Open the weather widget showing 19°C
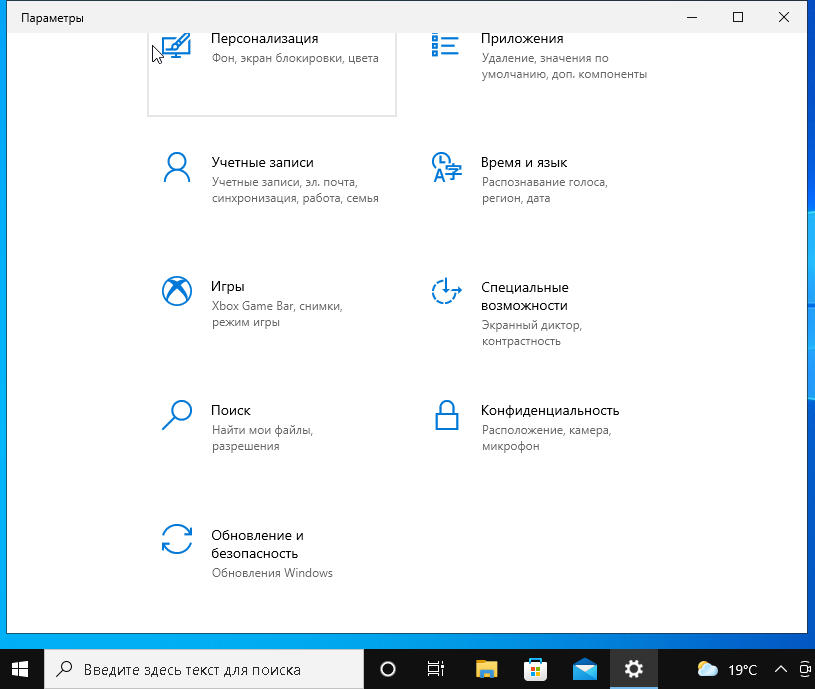 (x=727, y=669)
